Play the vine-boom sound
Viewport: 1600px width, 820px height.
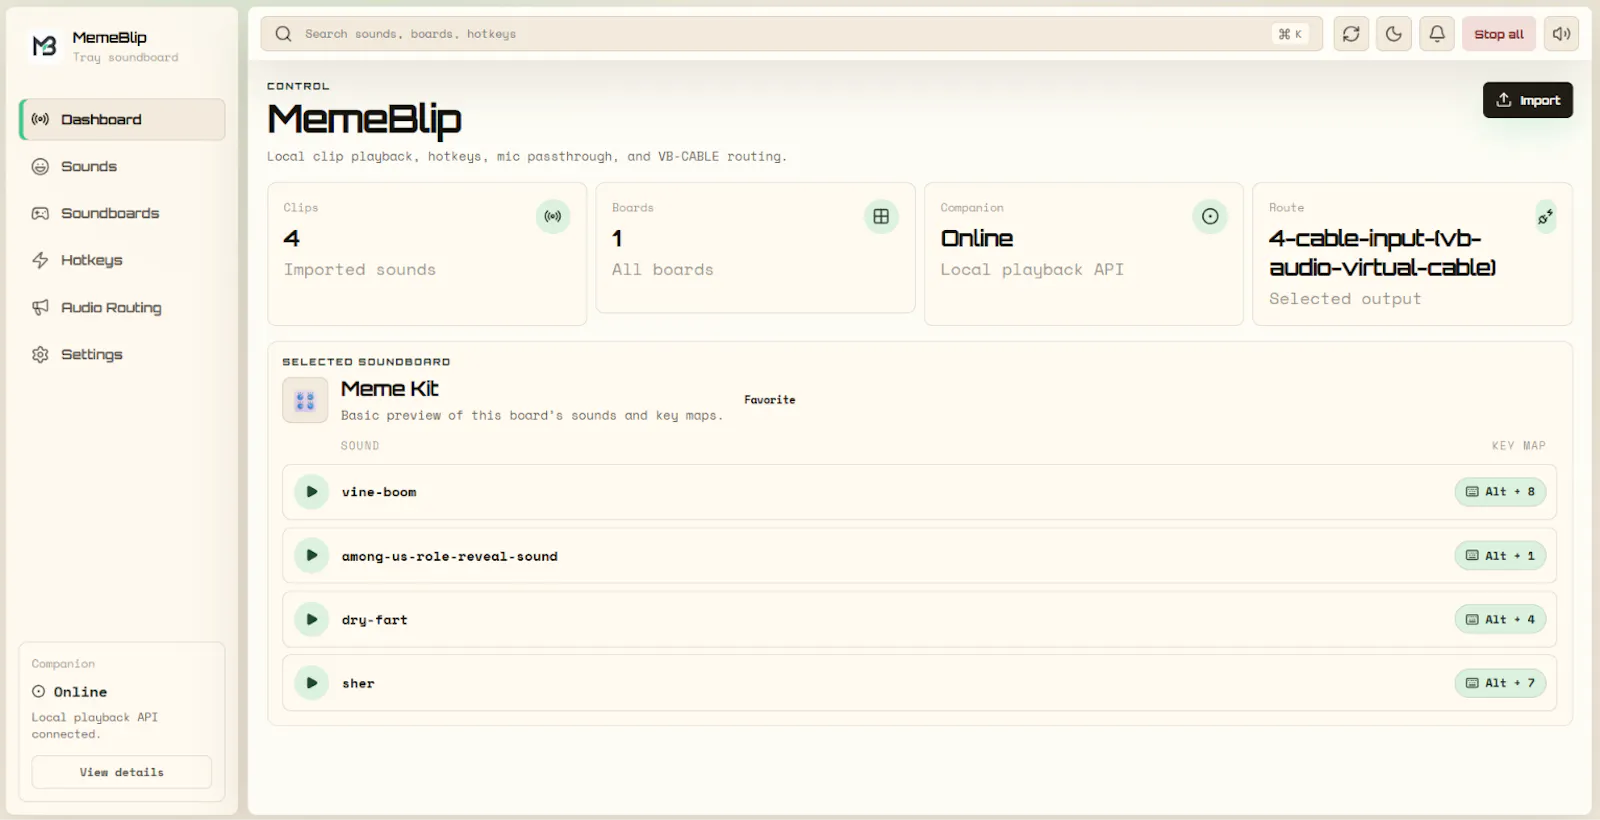coord(312,492)
